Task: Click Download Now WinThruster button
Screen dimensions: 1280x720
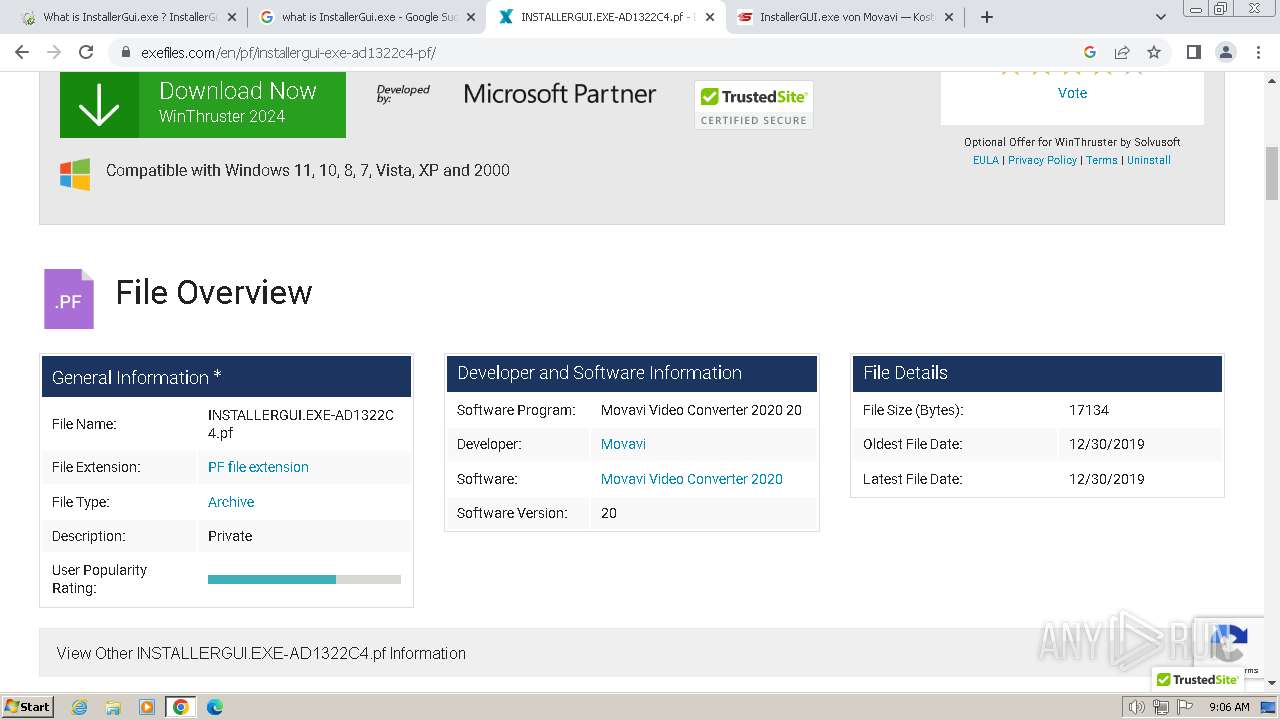Action: click(x=203, y=104)
